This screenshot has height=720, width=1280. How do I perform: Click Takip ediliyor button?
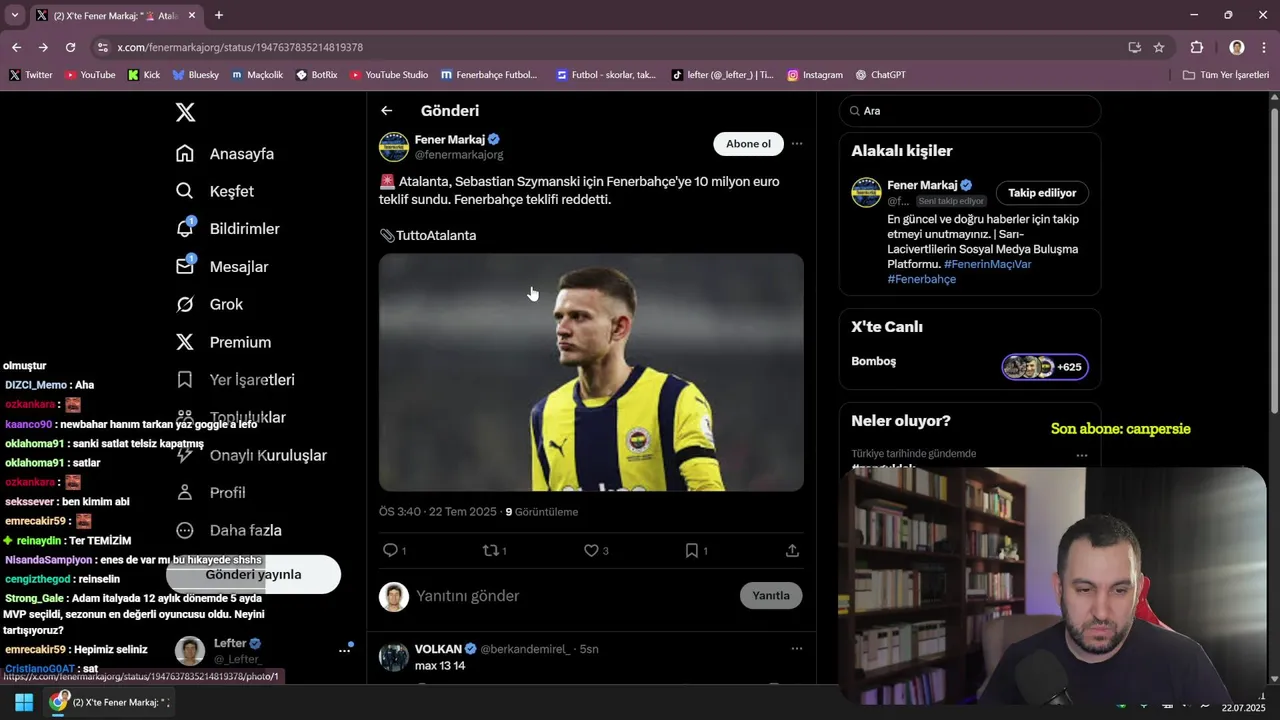coord(1042,193)
